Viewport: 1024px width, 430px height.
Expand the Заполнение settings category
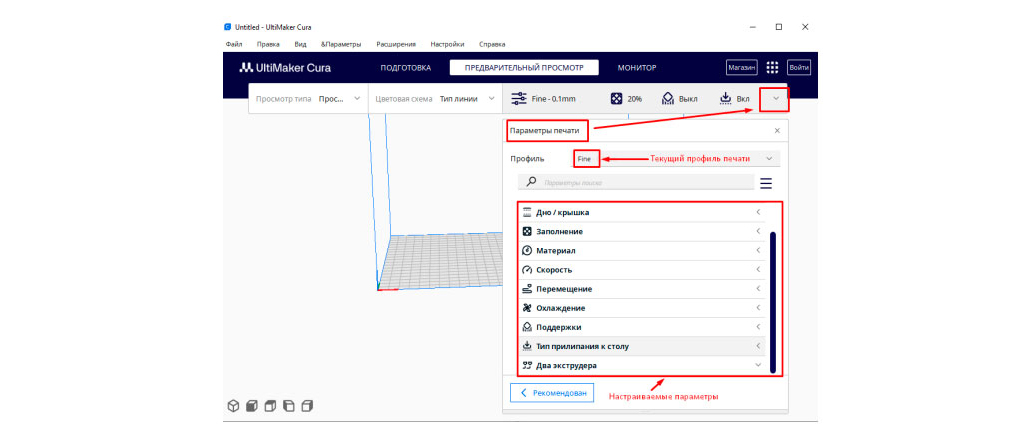[x=642, y=231]
